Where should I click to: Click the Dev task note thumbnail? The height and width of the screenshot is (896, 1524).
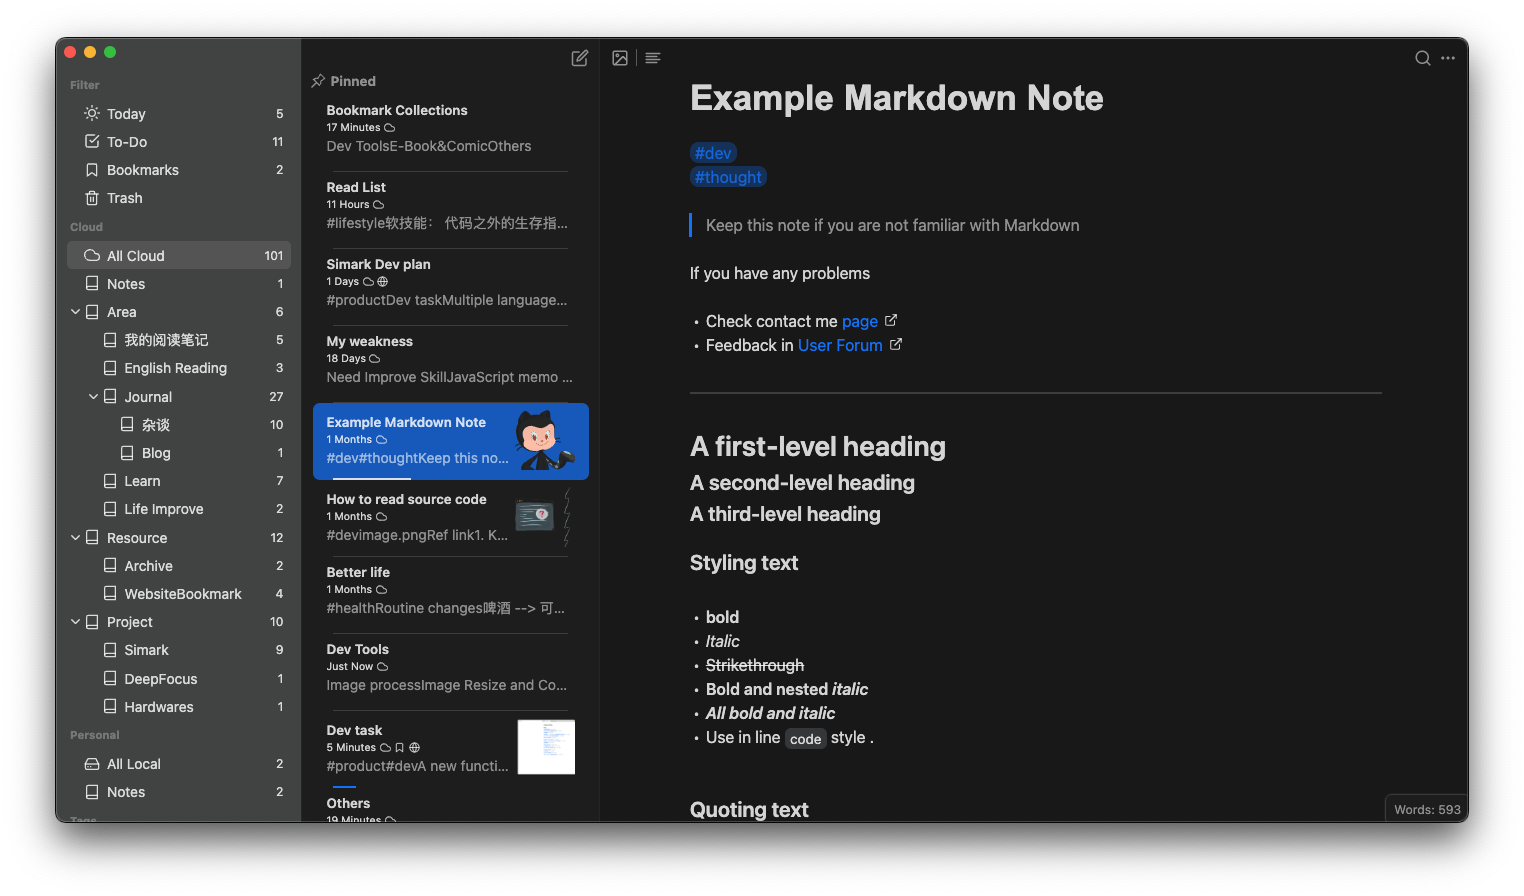[x=546, y=747]
